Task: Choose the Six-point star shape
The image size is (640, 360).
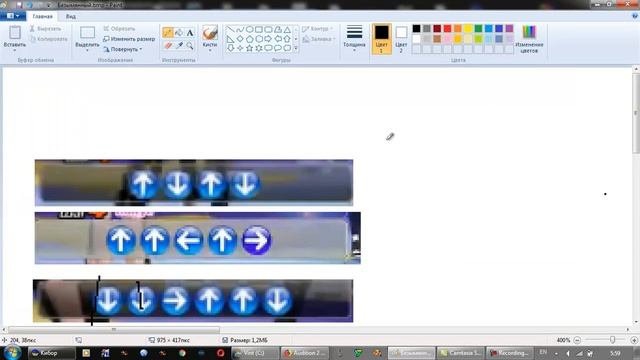Action: coord(259,48)
